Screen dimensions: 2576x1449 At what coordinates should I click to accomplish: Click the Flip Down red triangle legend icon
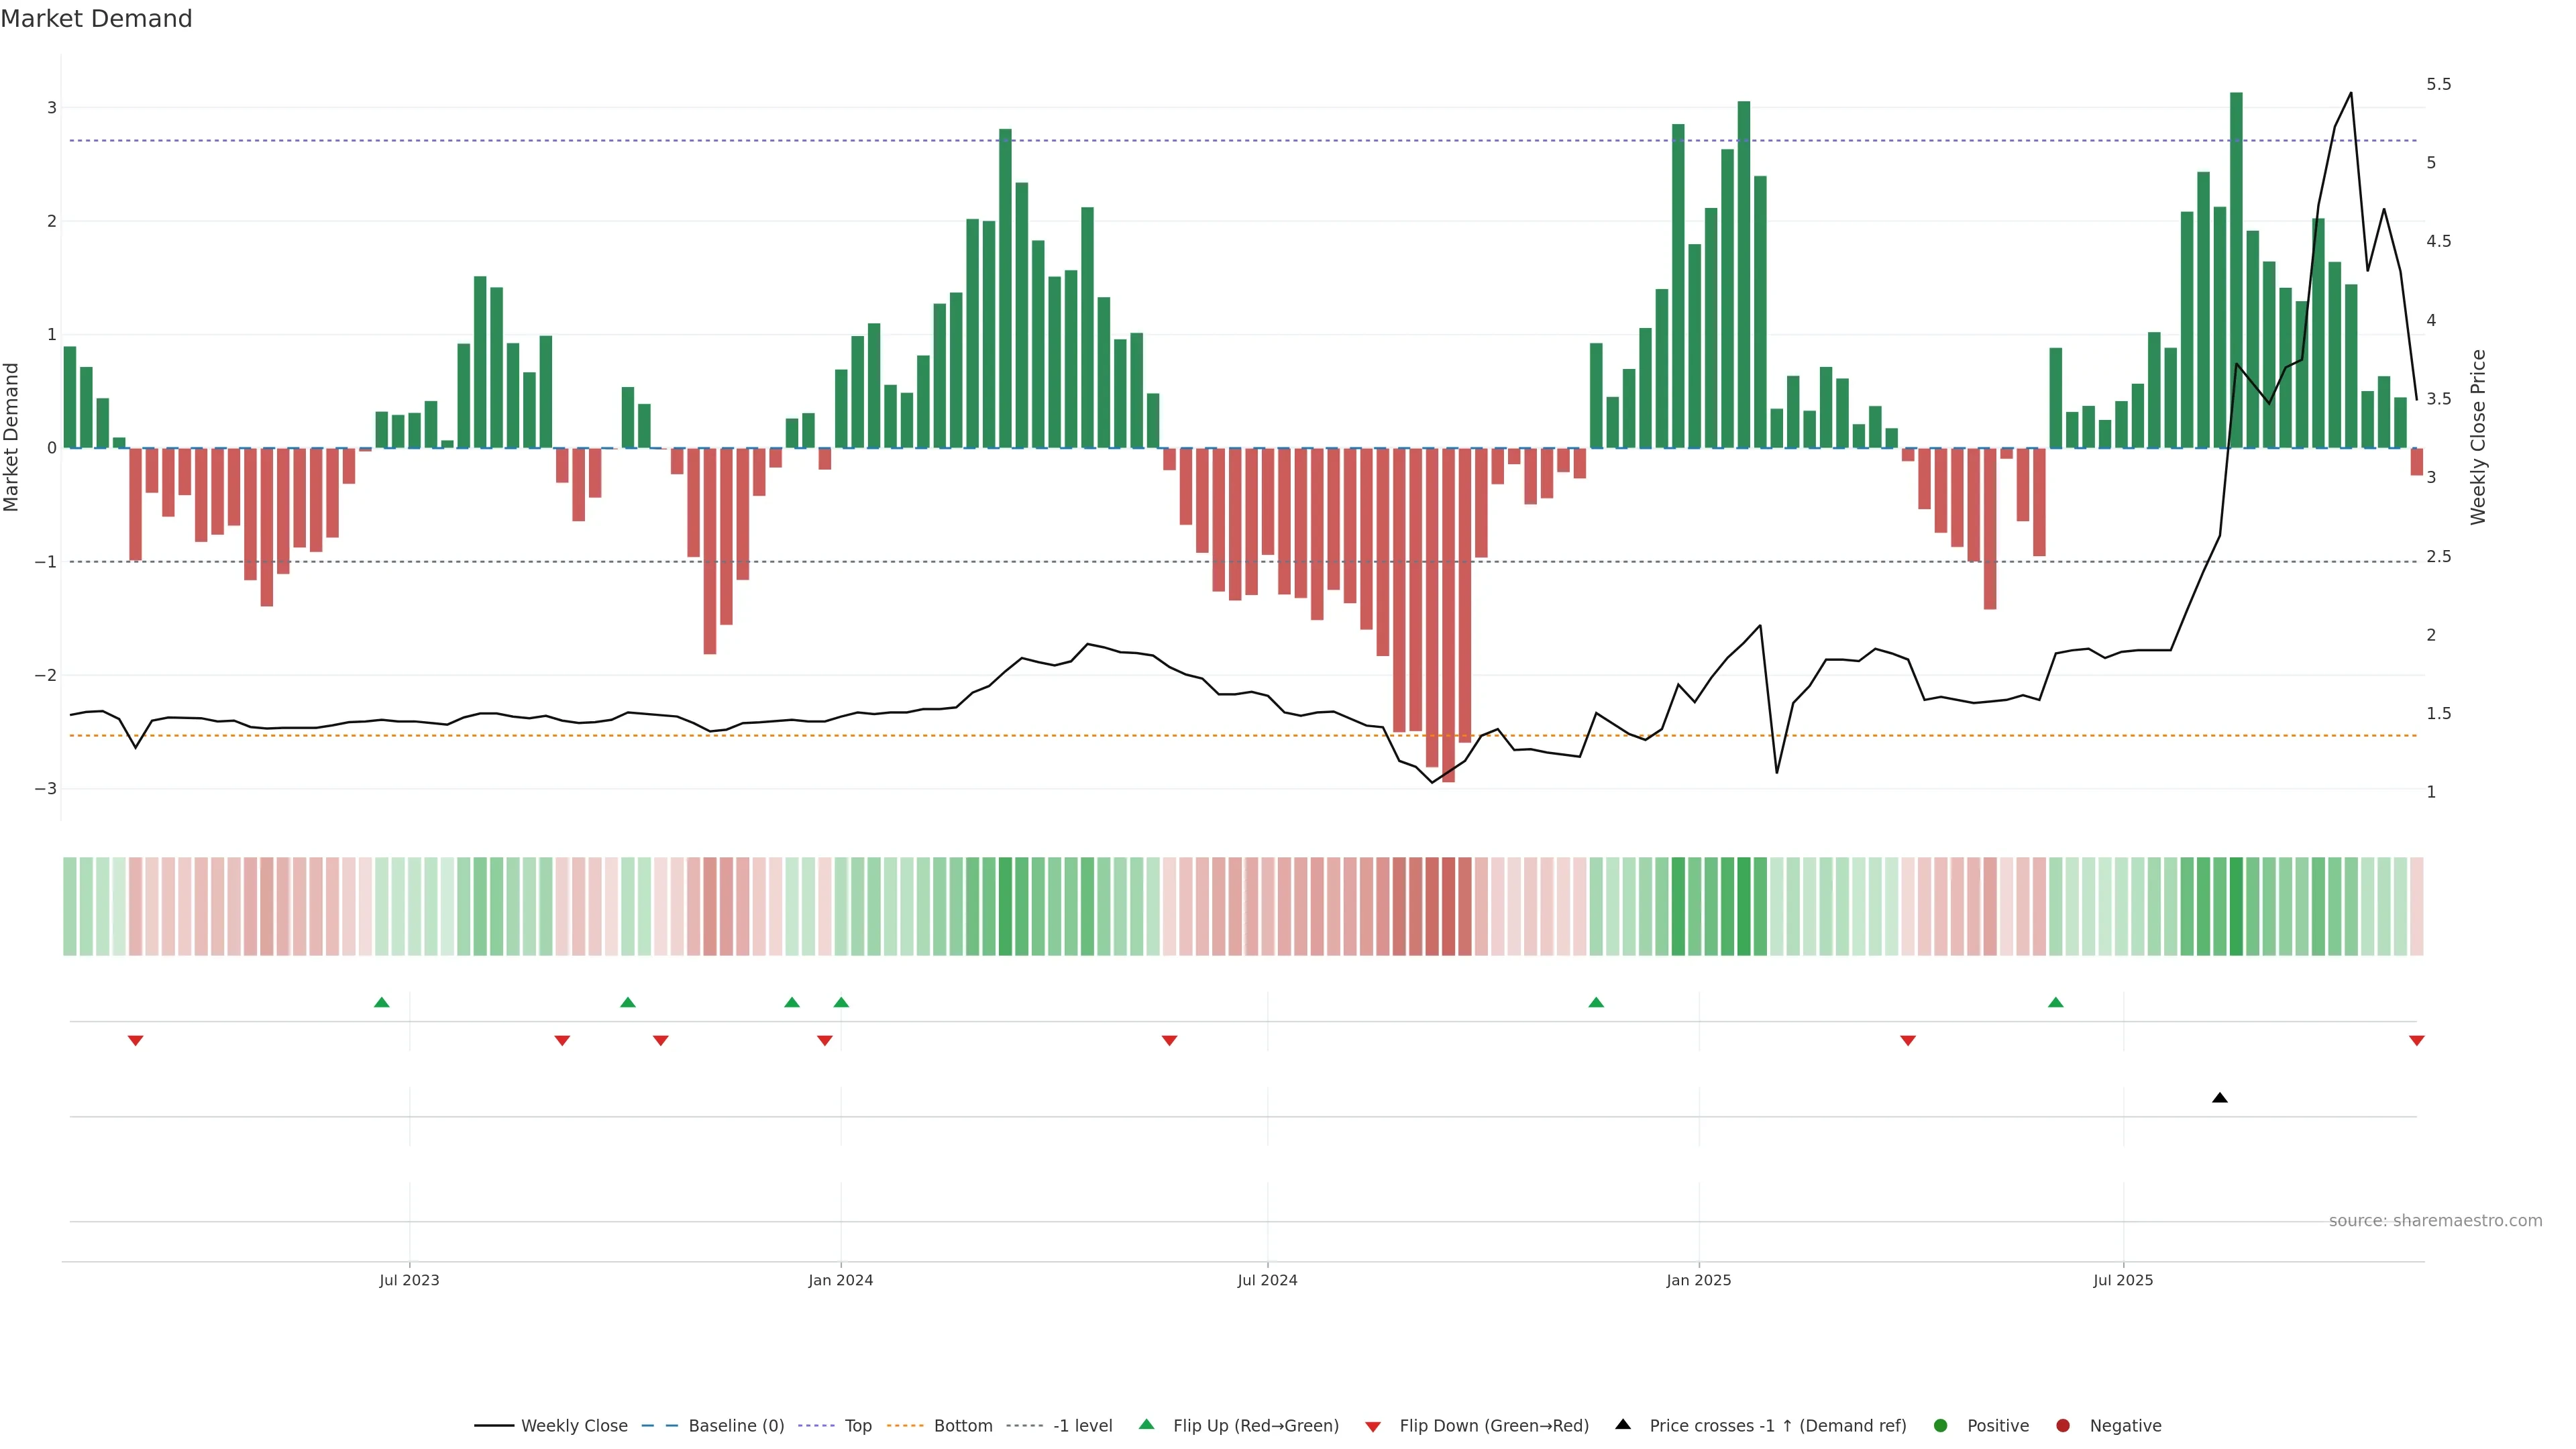[1373, 1426]
